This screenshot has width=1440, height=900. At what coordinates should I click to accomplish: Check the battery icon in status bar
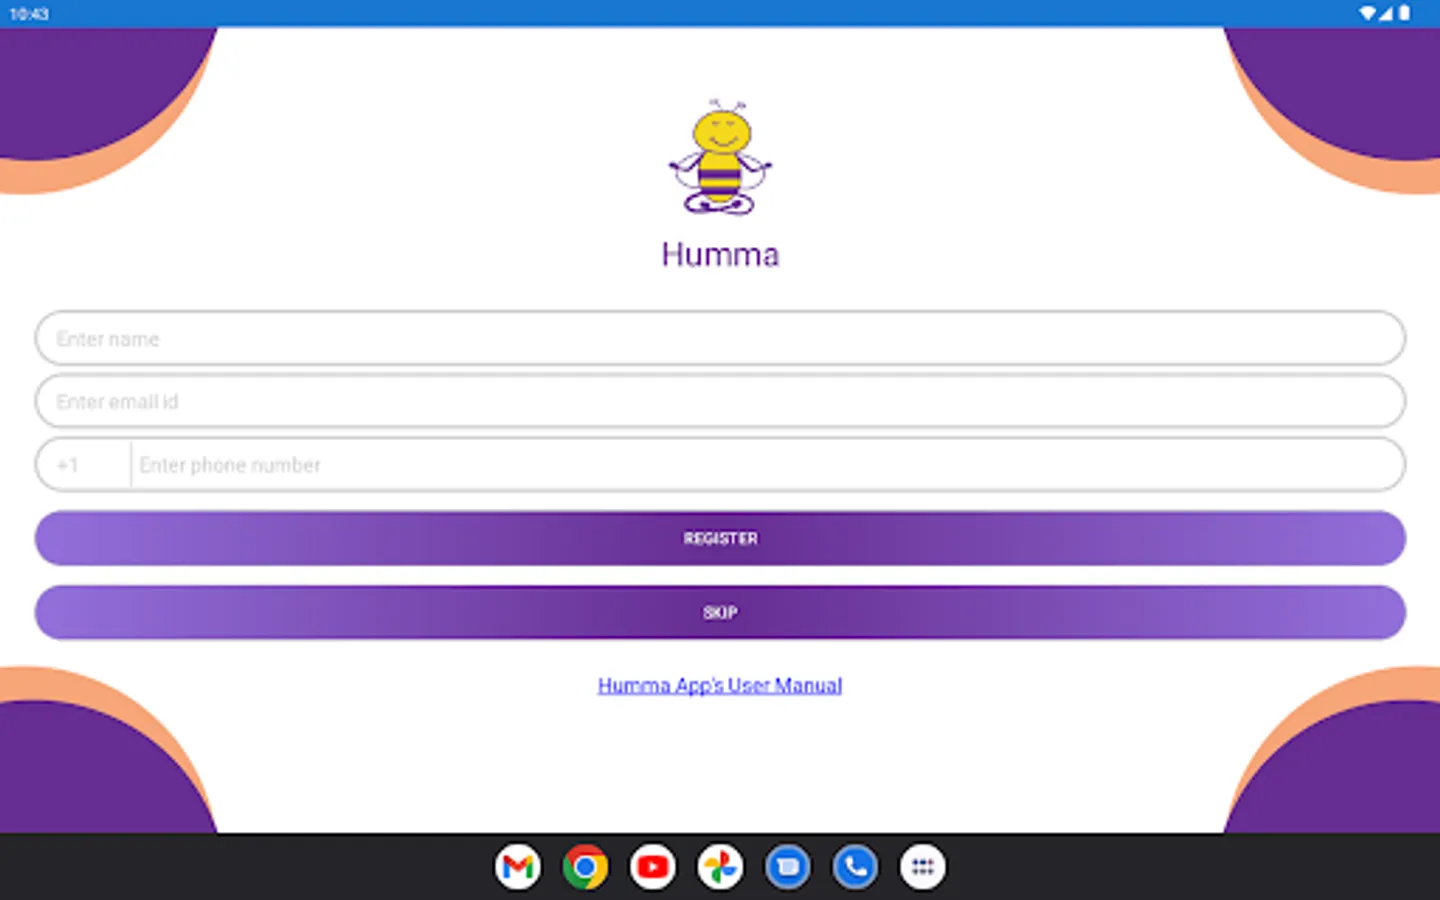[1404, 13]
